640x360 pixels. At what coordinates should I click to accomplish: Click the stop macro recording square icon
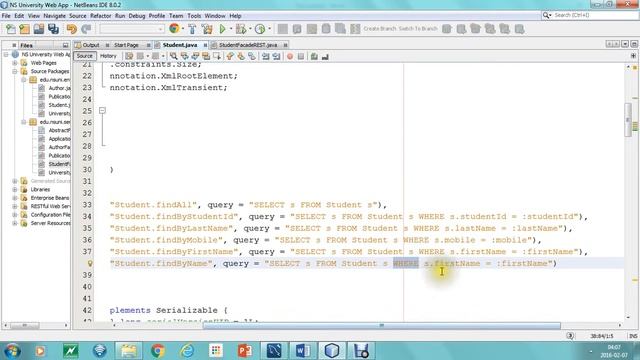(x=301, y=56)
